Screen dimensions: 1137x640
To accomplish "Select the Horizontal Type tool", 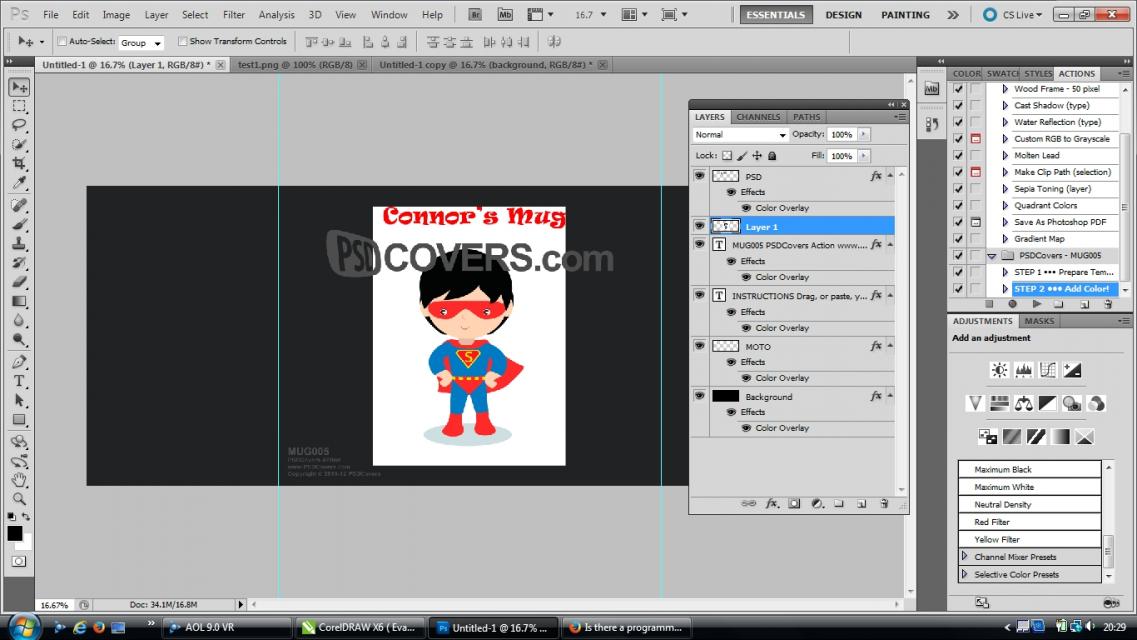I will (19, 381).
